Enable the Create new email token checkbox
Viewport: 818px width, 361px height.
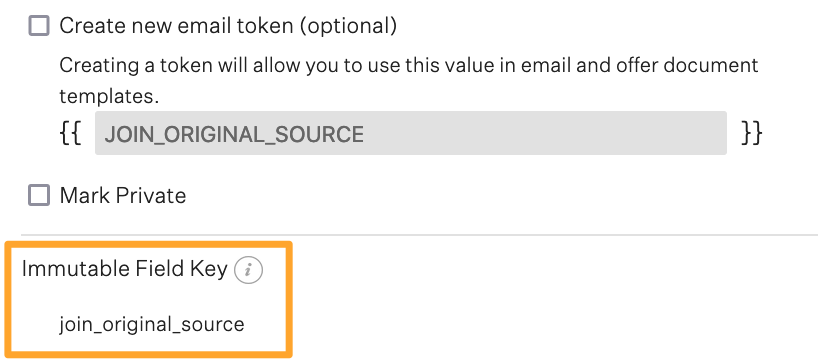39,26
